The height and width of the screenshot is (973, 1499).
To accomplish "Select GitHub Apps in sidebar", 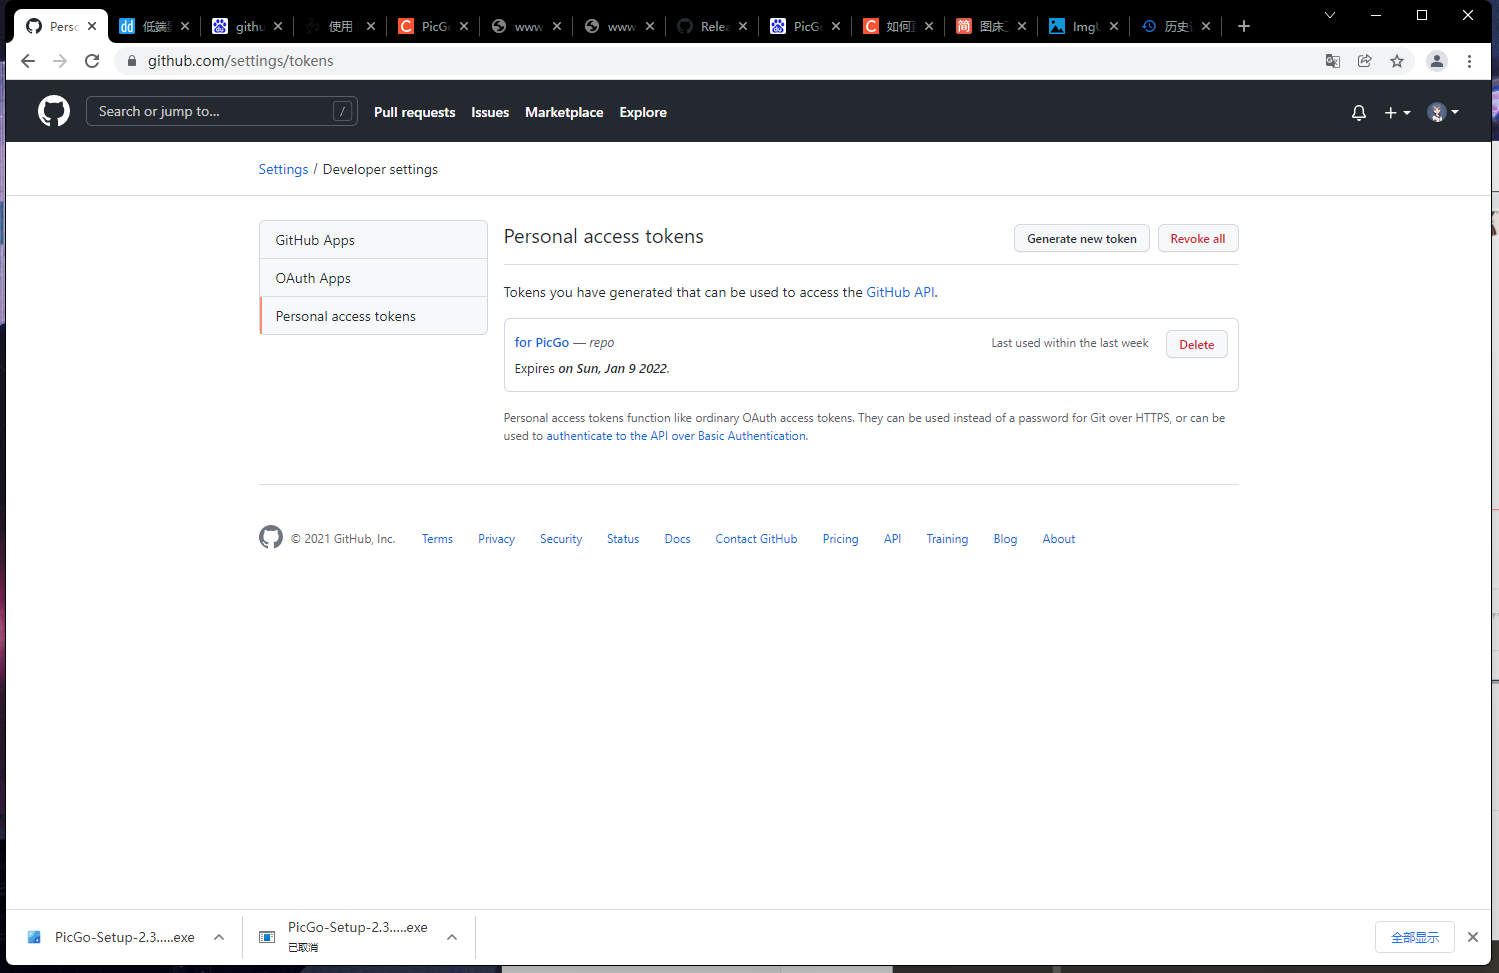I will click(x=373, y=240).
